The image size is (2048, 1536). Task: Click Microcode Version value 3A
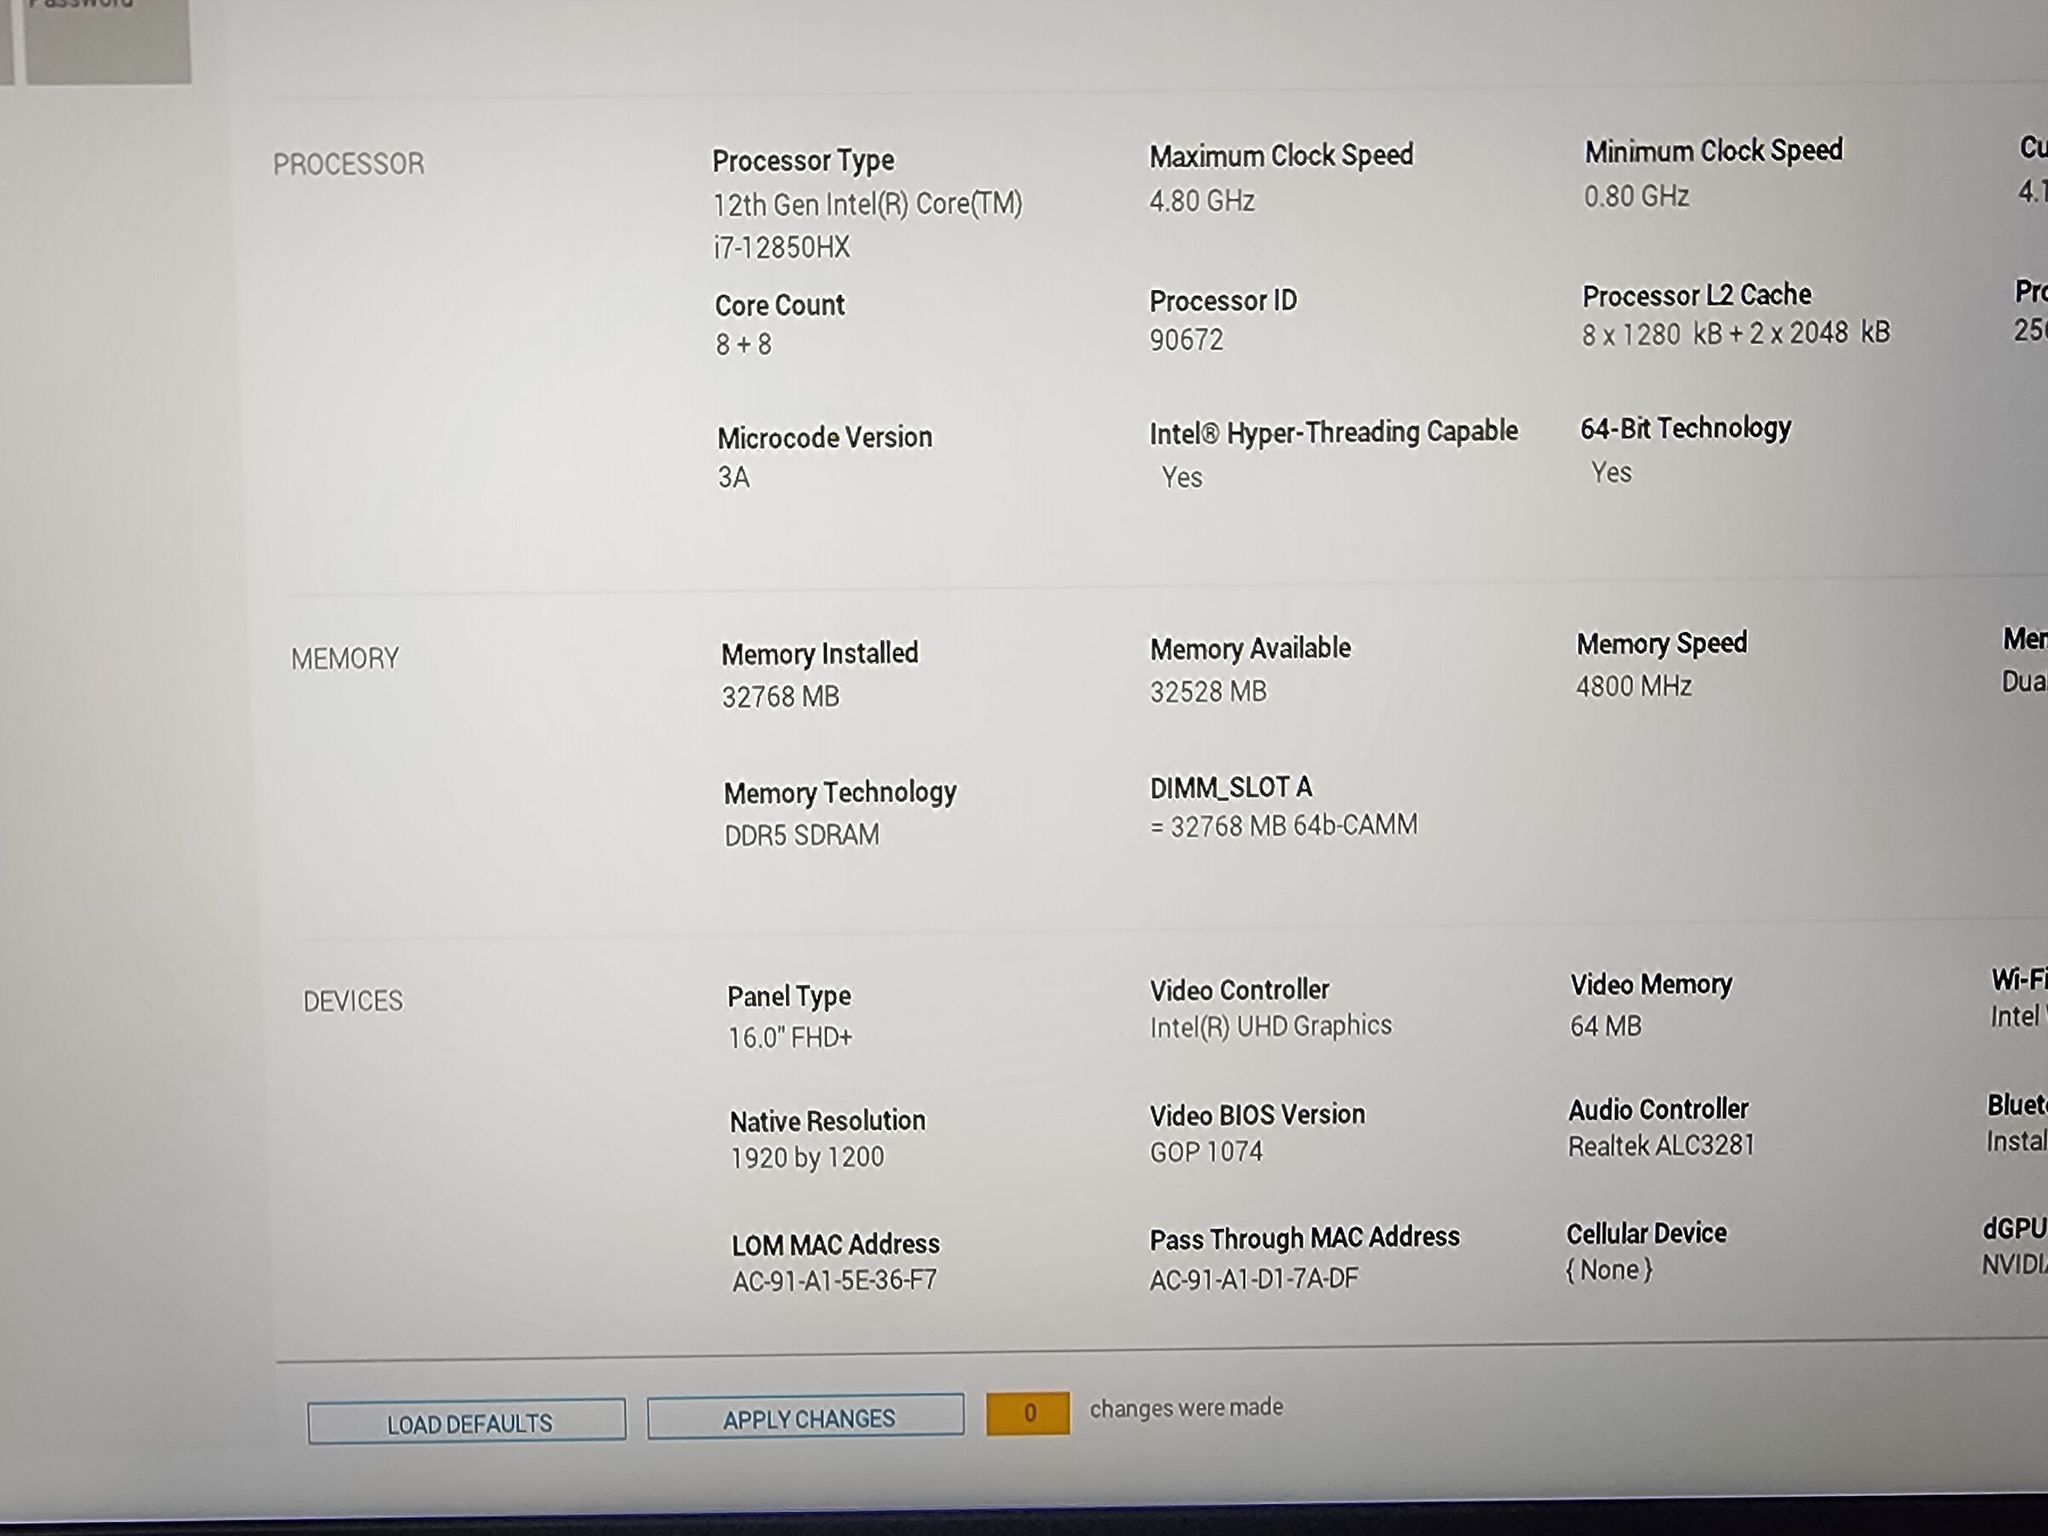733,477
